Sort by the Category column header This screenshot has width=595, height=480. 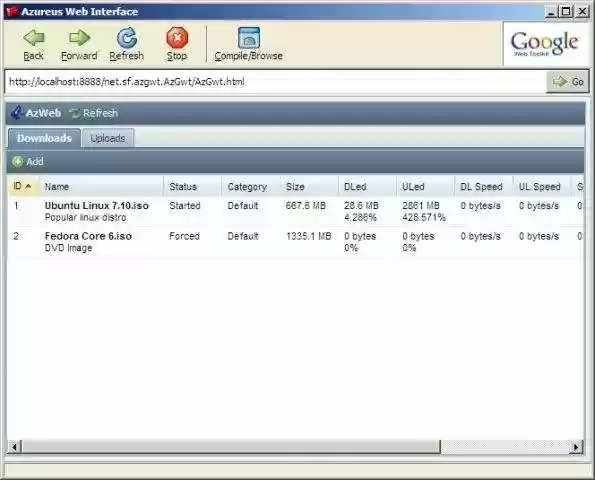click(251, 186)
